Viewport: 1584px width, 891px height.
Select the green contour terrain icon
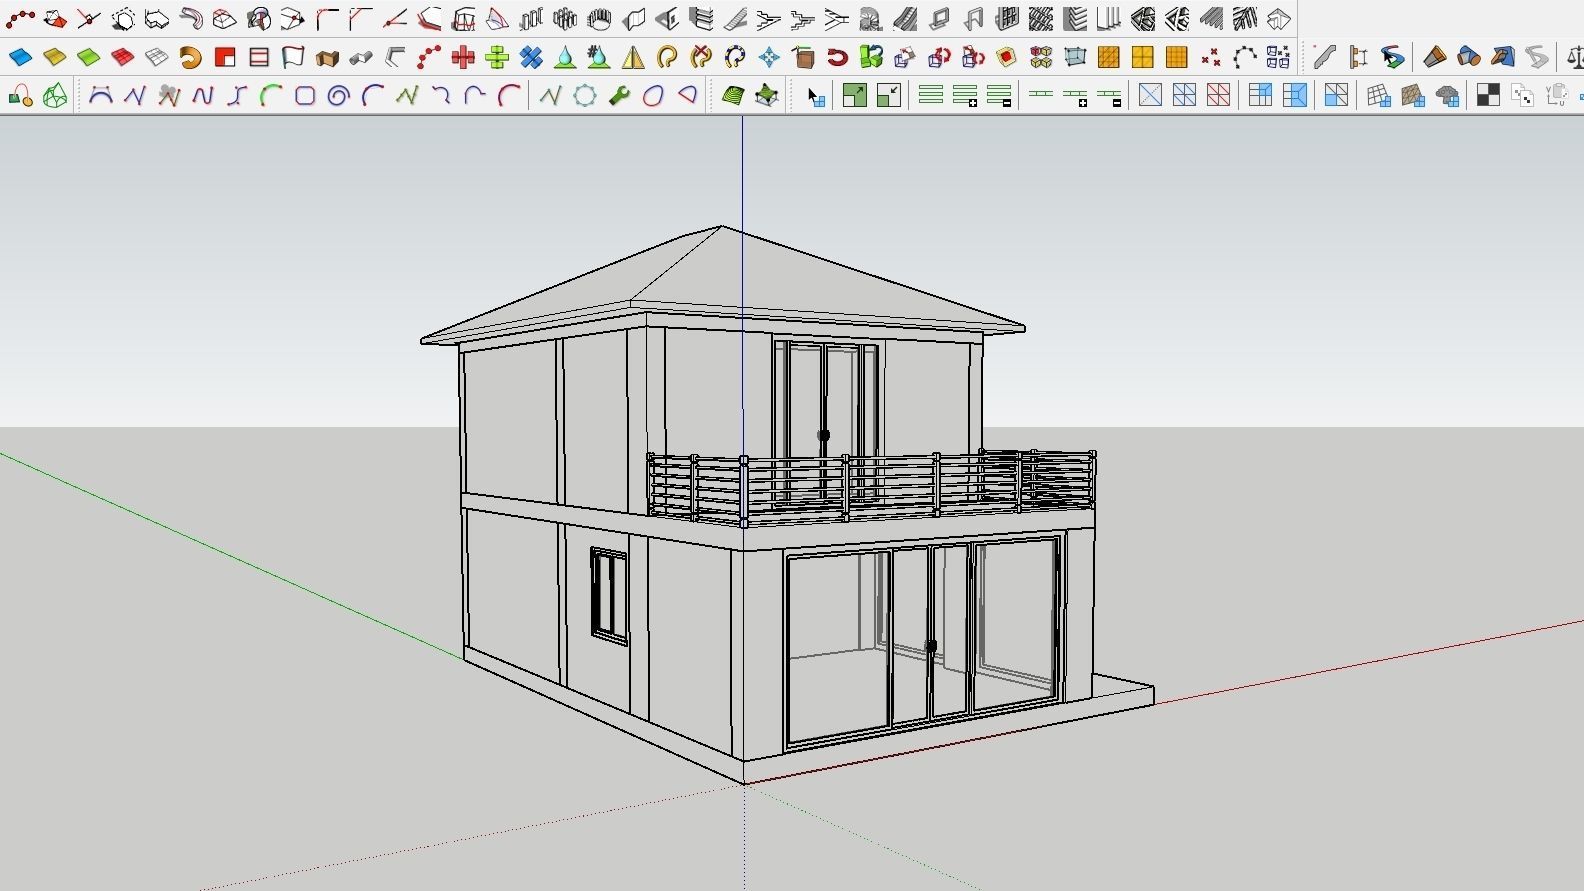tap(733, 96)
